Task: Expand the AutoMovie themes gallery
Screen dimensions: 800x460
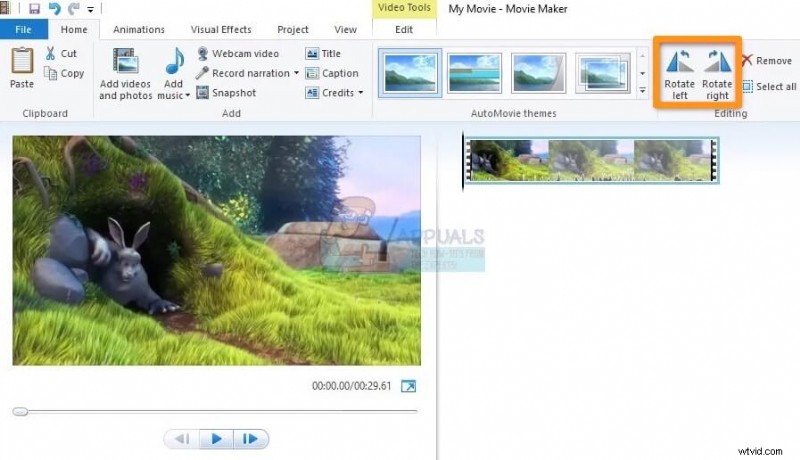Action: click(x=642, y=91)
